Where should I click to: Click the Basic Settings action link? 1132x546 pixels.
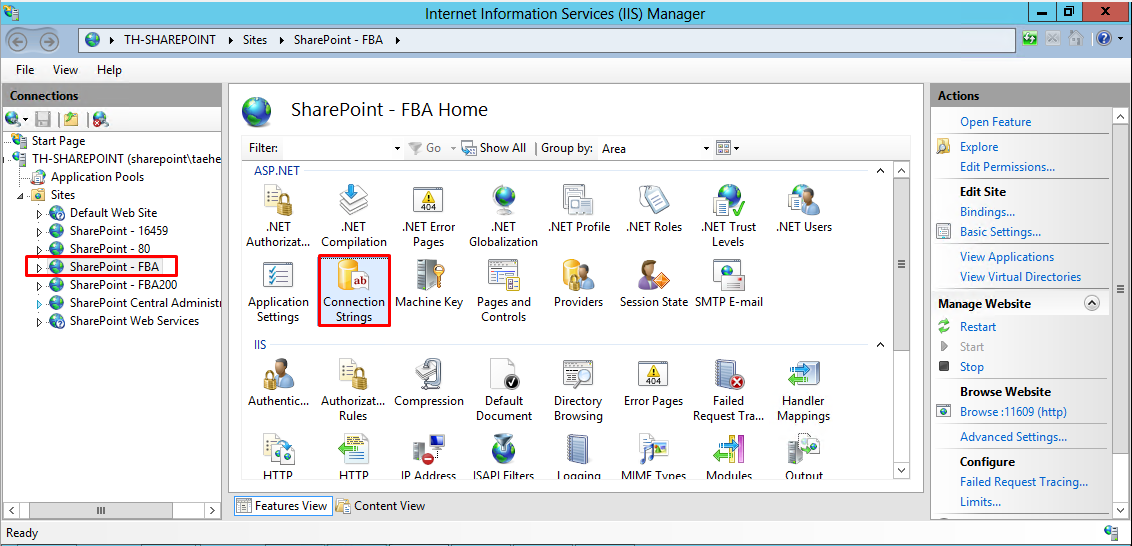pyautogui.click(x=1001, y=233)
